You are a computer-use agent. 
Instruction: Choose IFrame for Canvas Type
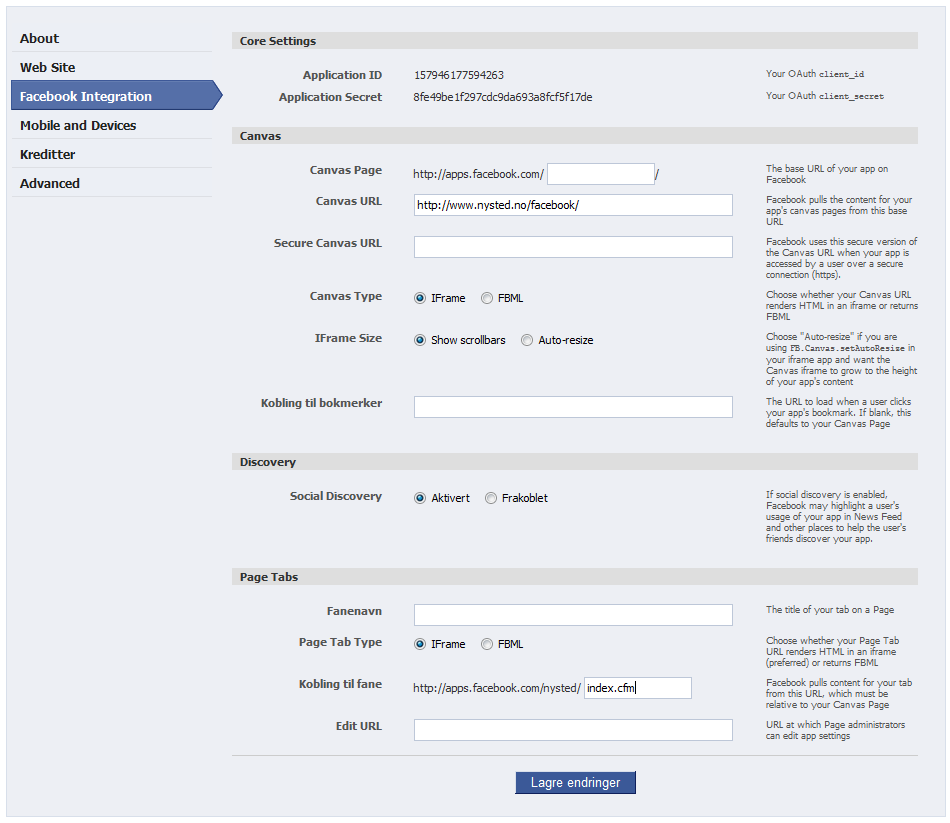click(420, 298)
